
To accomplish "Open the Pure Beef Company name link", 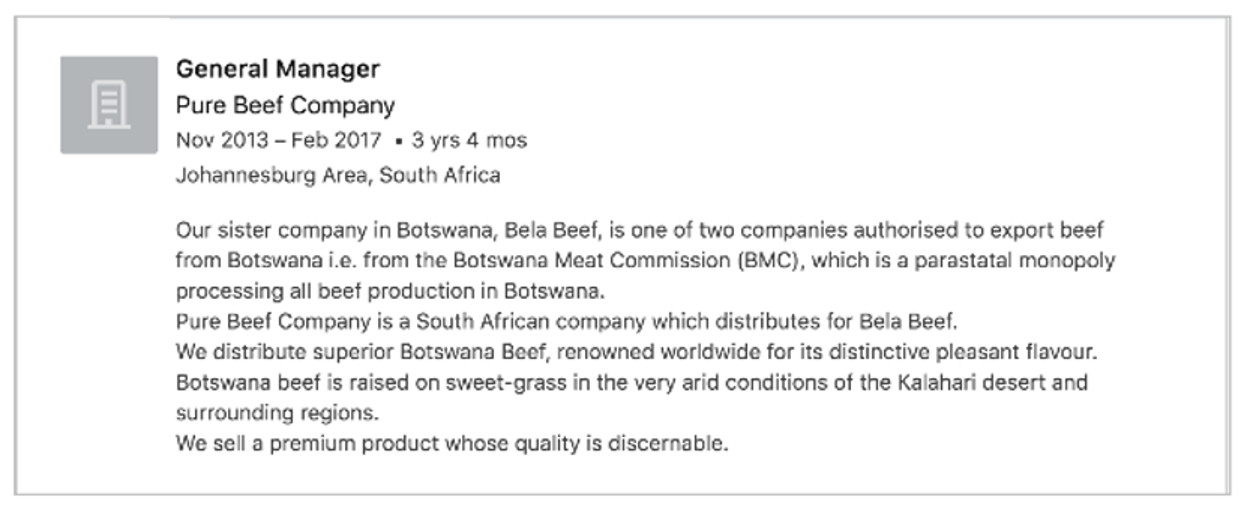I will (x=285, y=105).
